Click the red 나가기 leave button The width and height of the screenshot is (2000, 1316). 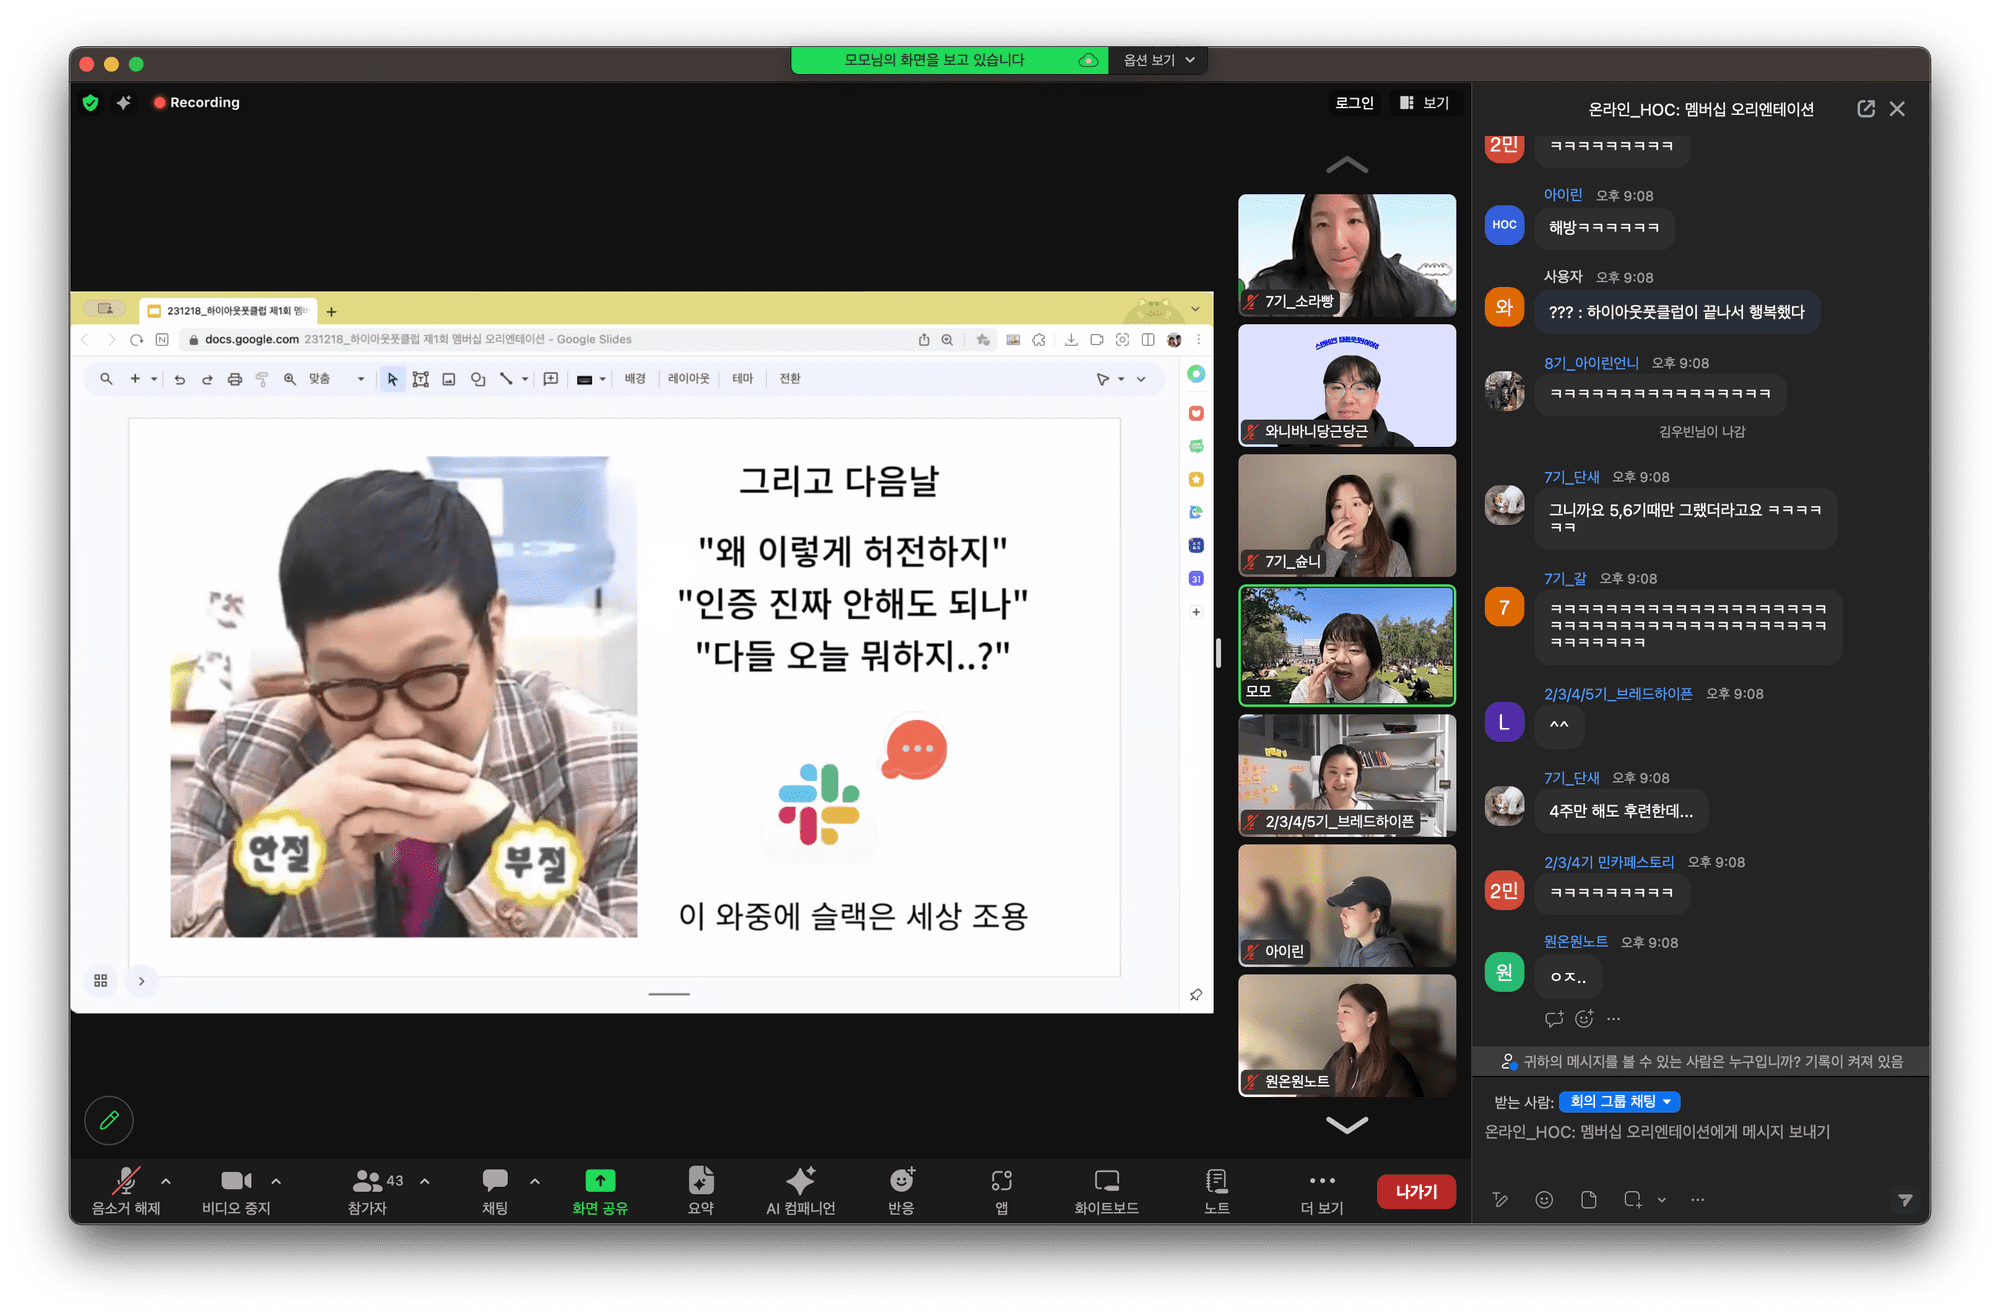pyautogui.click(x=1416, y=1191)
